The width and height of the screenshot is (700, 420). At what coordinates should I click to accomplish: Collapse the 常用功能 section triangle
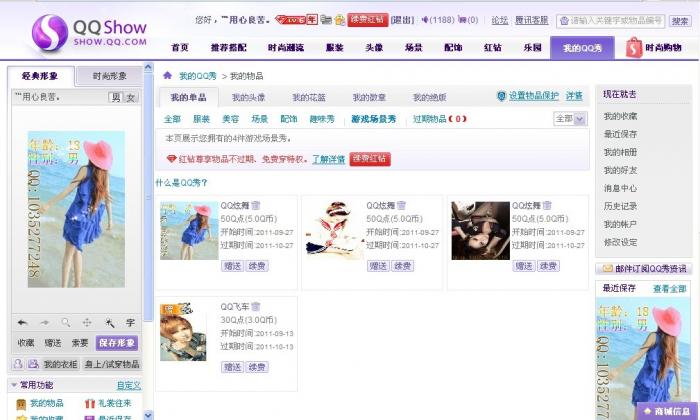coord(14,385)
